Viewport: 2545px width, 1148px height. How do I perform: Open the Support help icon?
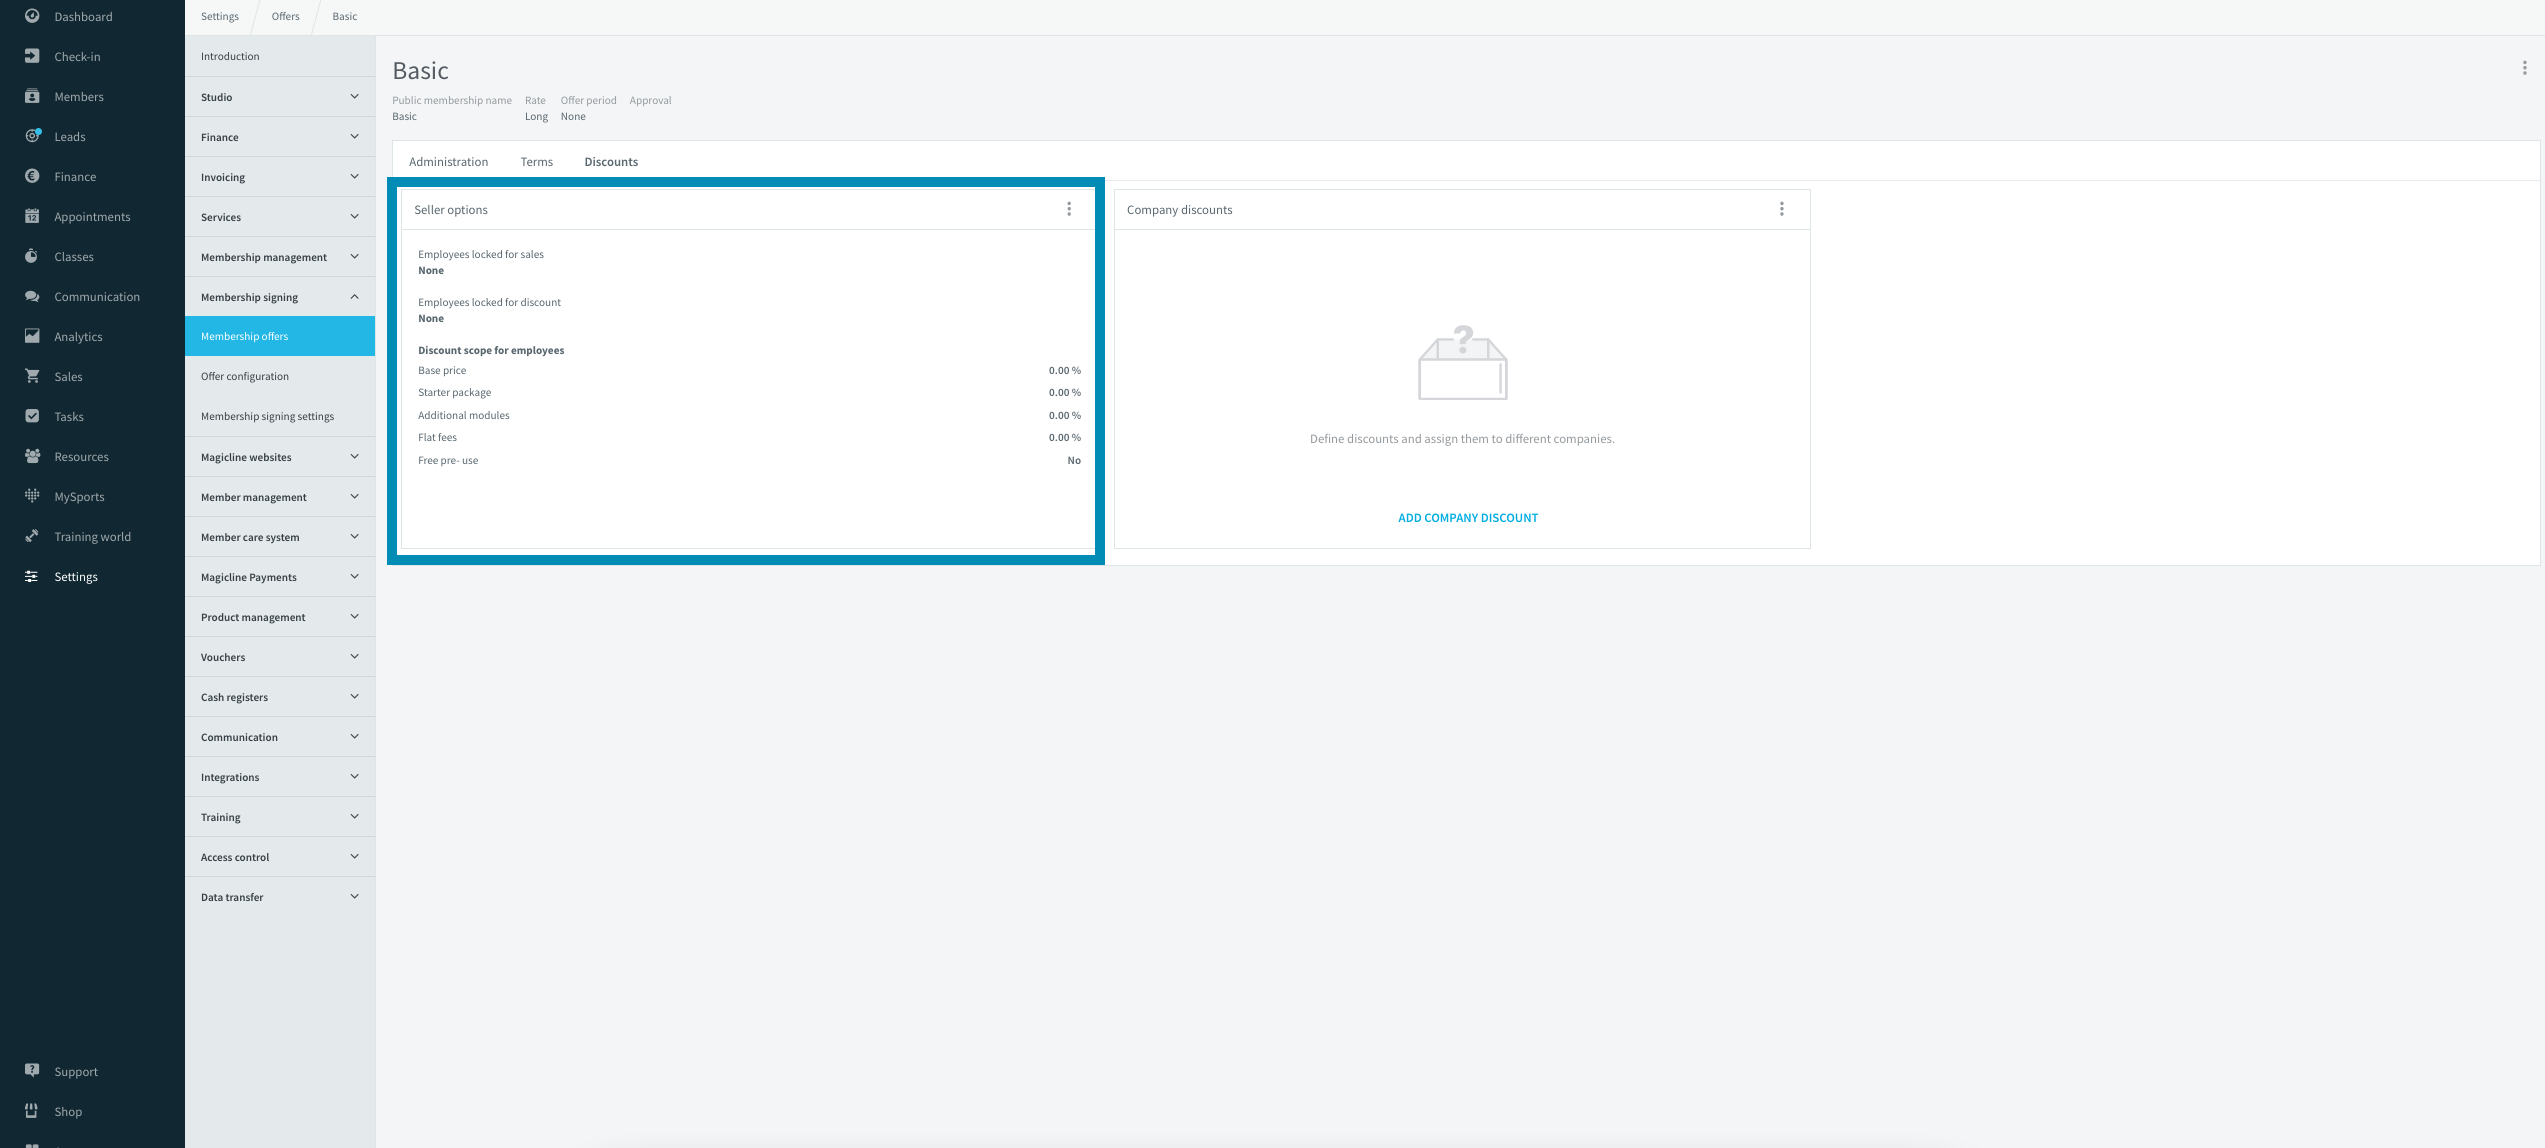[x=32, y=1071]
